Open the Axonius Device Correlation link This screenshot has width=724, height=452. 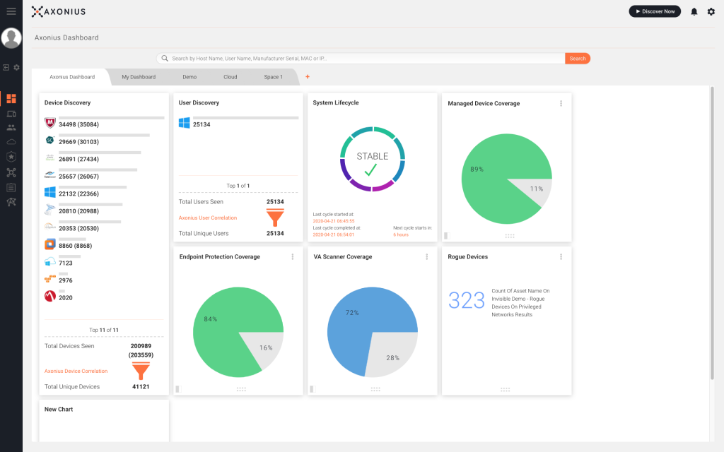tap(76, 371)
